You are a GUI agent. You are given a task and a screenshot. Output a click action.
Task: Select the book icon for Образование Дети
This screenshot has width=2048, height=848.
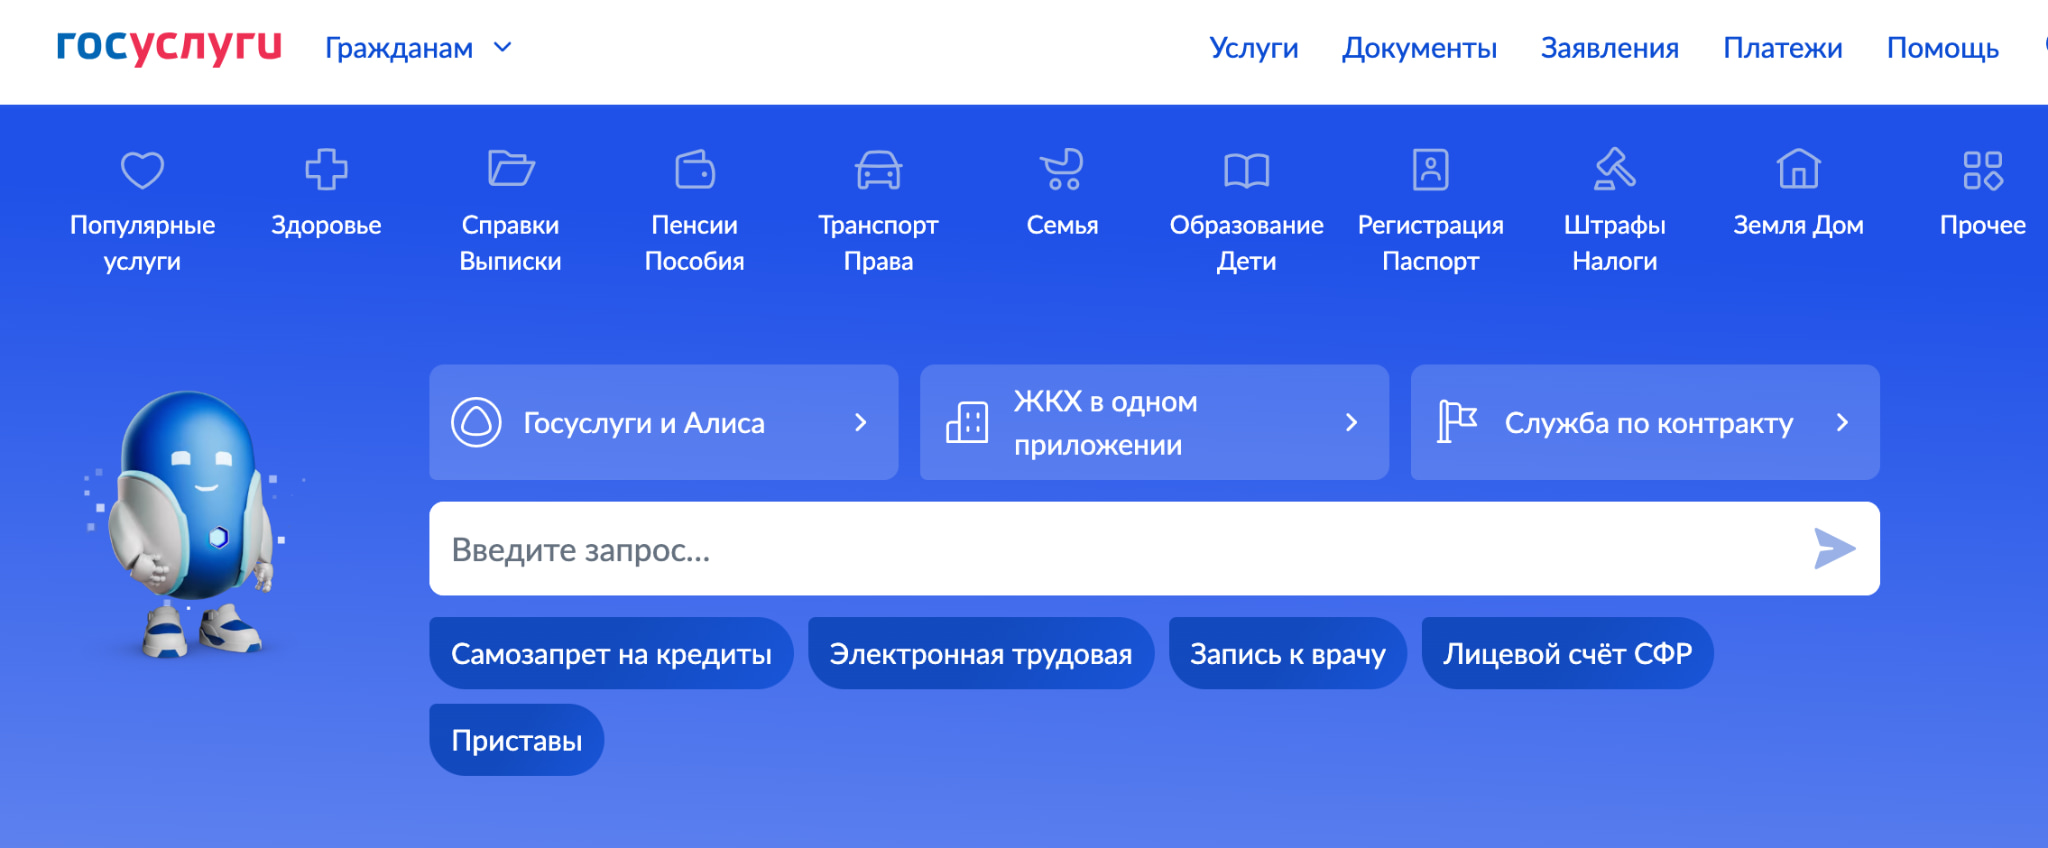click(1246, 170)
